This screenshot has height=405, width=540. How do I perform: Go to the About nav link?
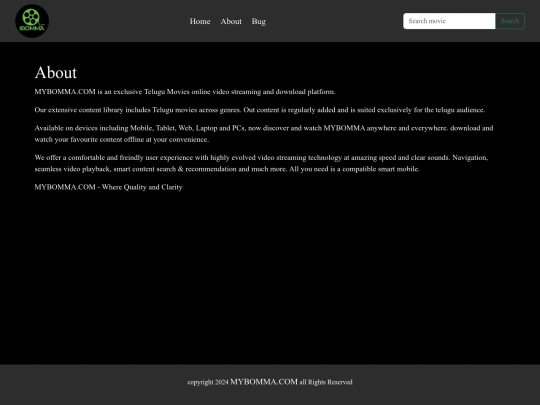point(231,21)
